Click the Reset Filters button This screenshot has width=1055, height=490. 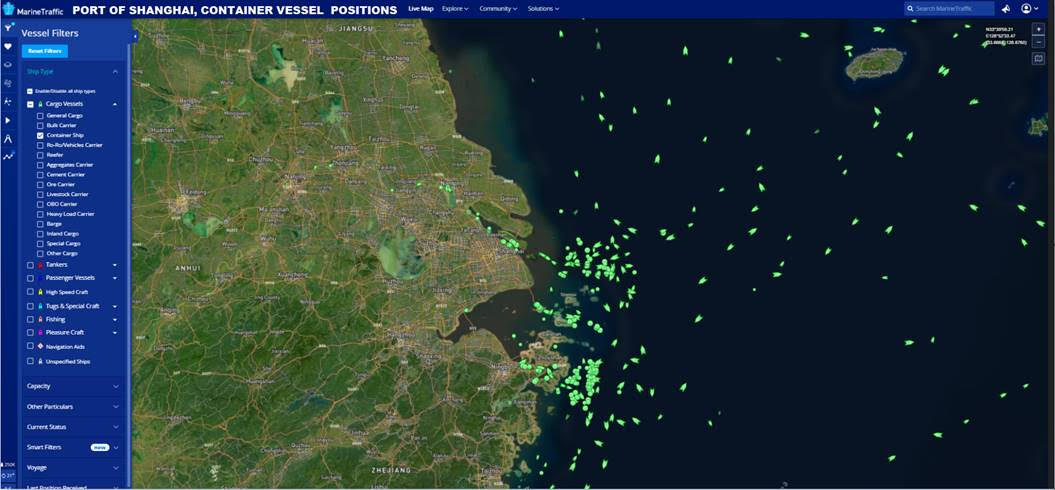(x=45, y=51)
